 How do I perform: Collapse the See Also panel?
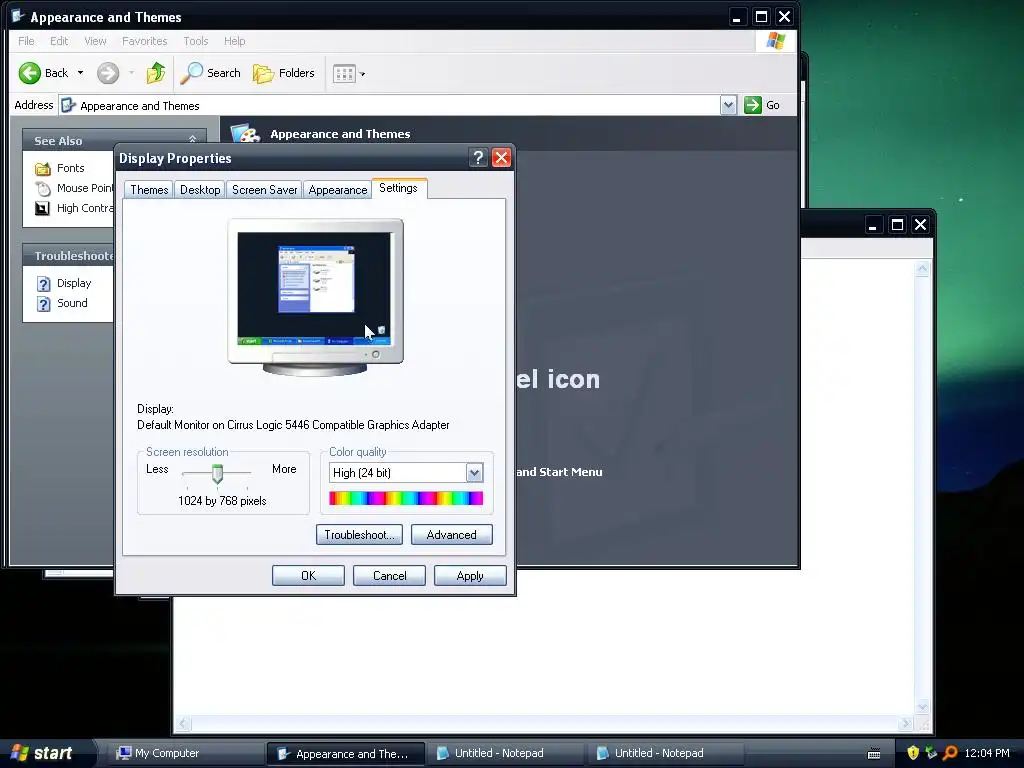click(x=192, y=140)
